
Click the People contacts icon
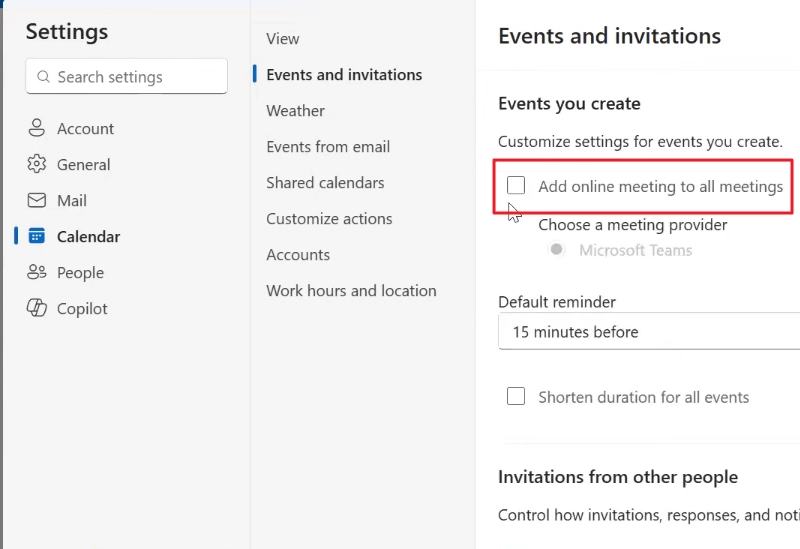coord(36,272)
